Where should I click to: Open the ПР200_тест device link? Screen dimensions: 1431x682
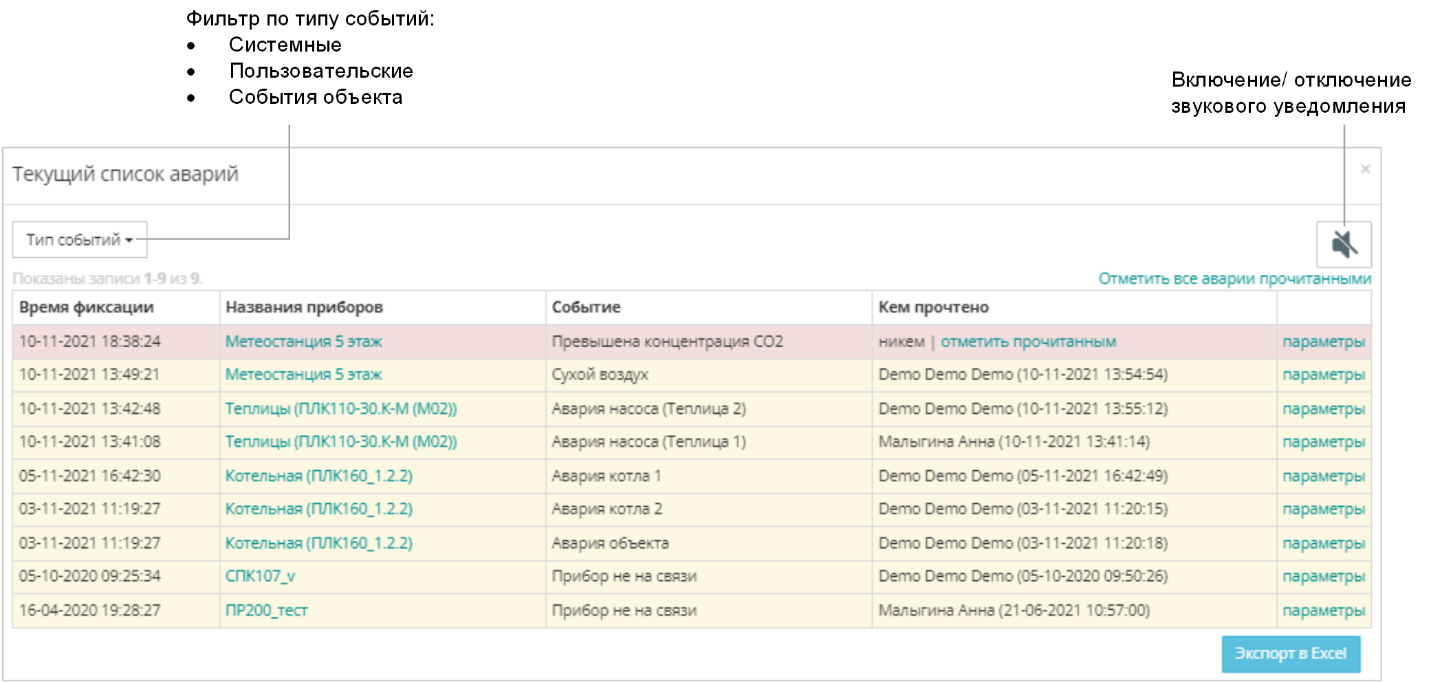point(266,610)
